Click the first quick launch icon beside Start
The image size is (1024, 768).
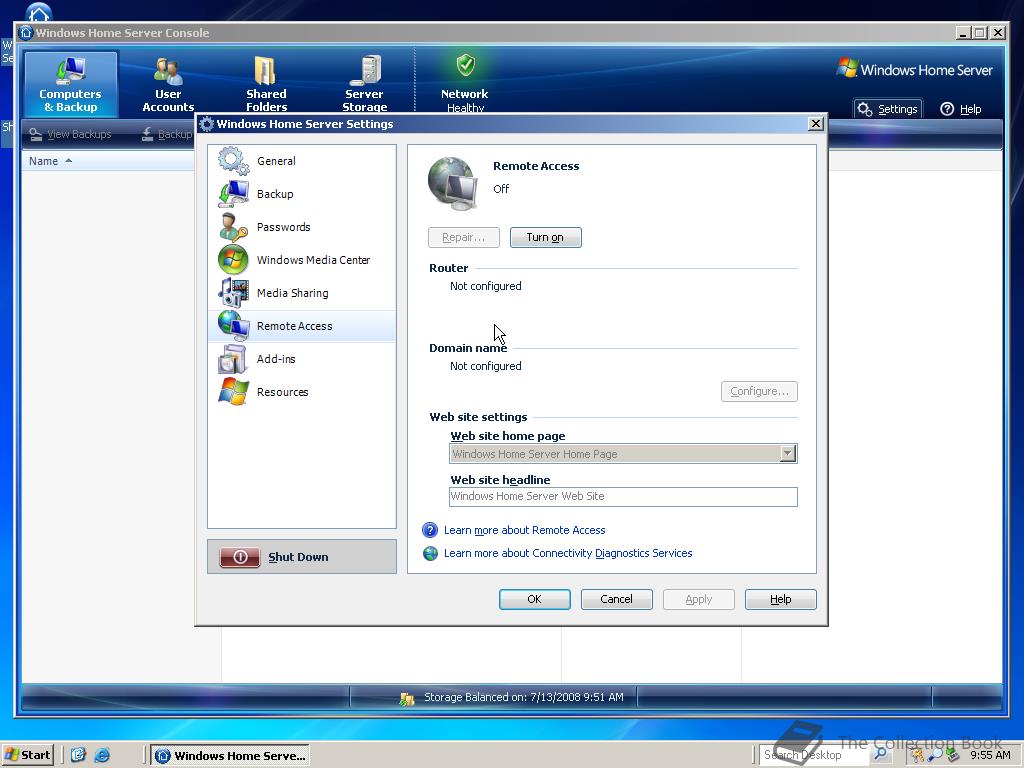(78, 755)
